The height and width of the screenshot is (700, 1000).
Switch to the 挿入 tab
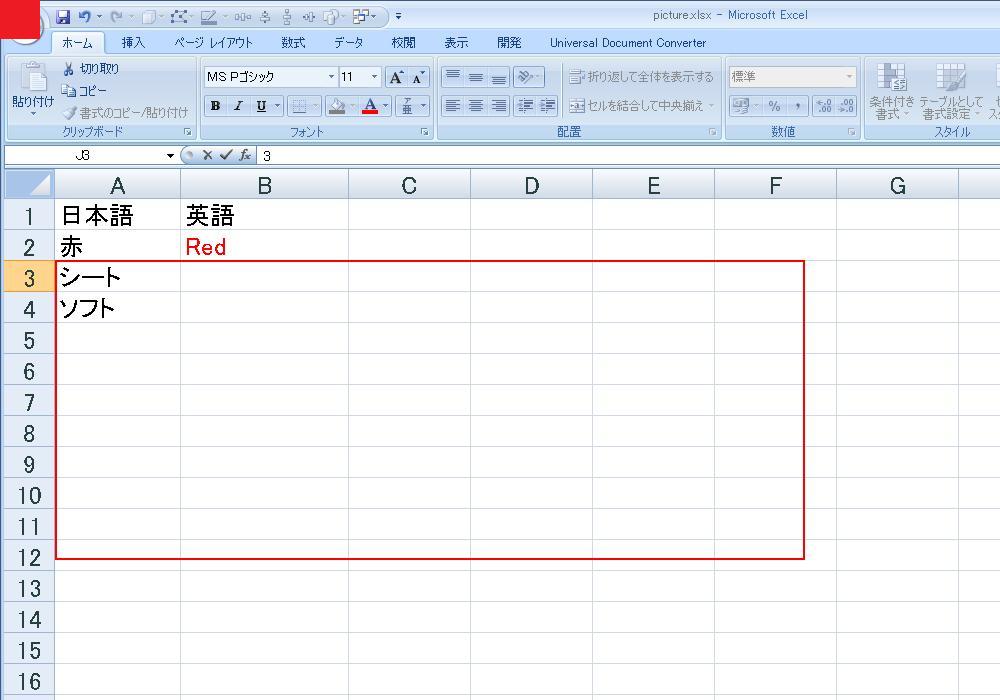pos(133,43)
